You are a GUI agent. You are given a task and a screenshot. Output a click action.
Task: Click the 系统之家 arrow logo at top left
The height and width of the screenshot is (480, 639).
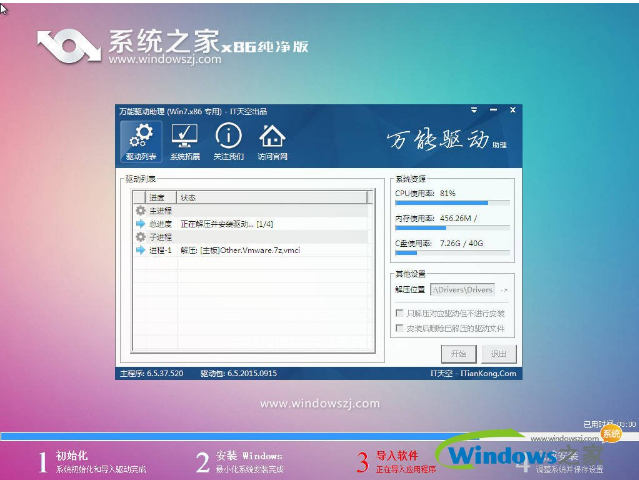(69, 46)
